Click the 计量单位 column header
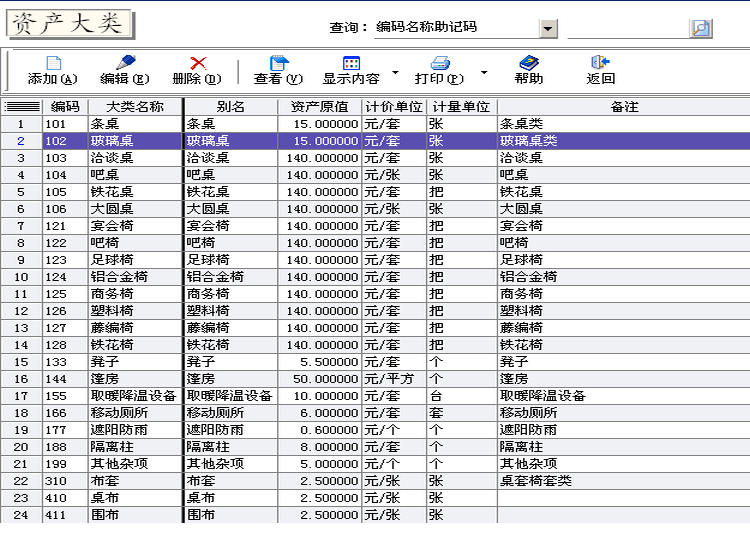Viewport: 750px width, 542px height. point(462,107)
